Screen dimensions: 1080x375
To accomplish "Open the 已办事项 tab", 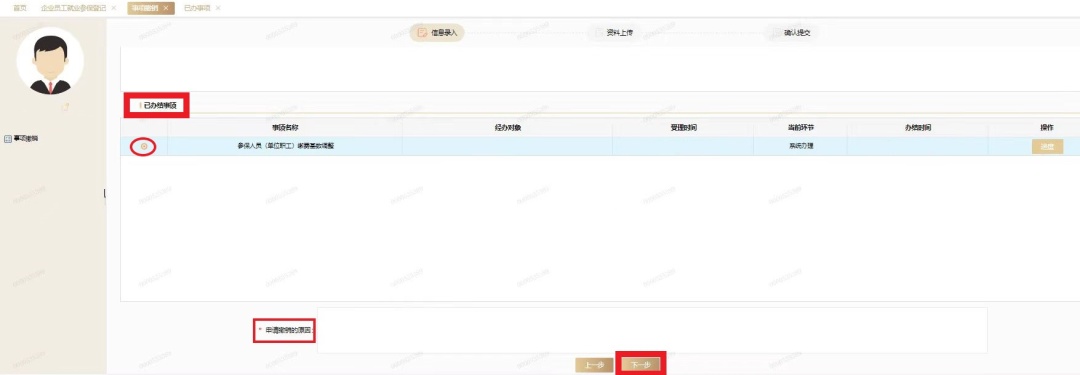I will (x=197, y=8).
